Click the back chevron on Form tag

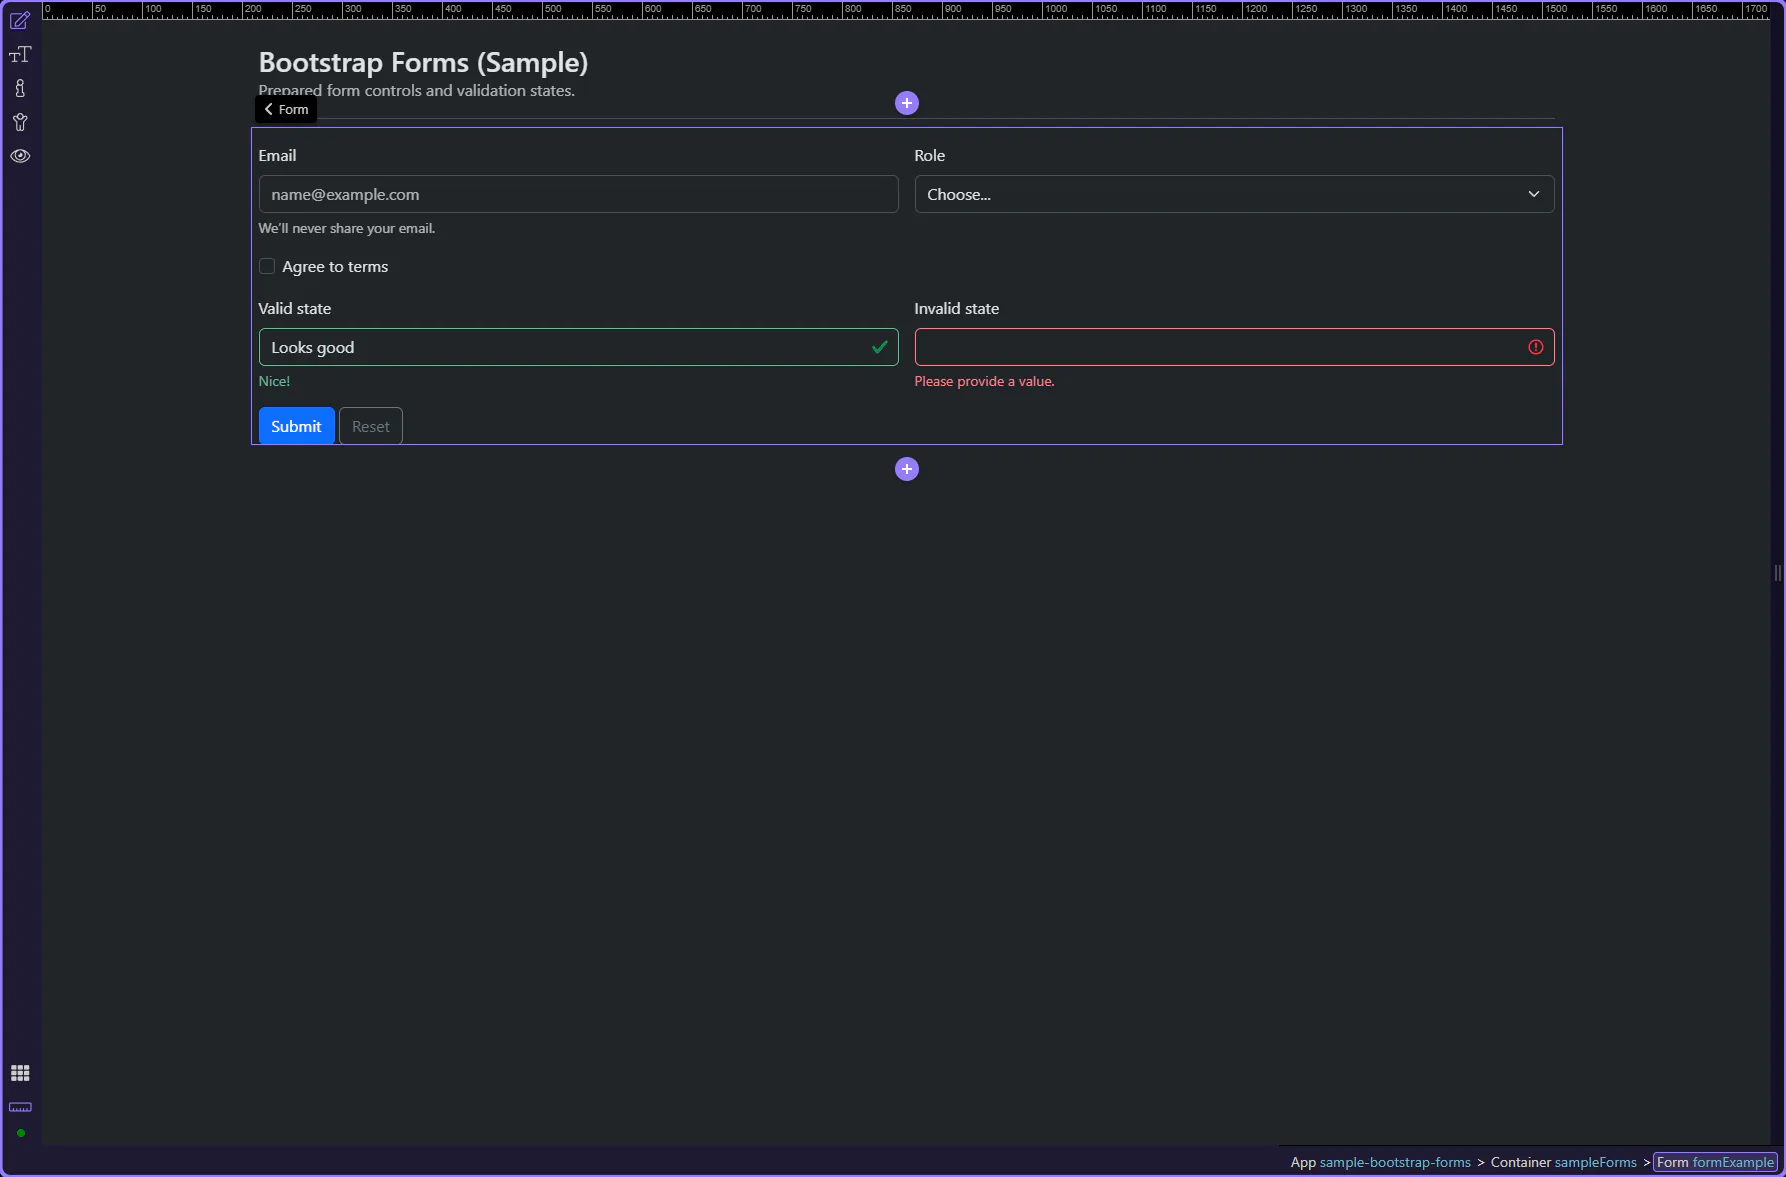coord(269,109)
